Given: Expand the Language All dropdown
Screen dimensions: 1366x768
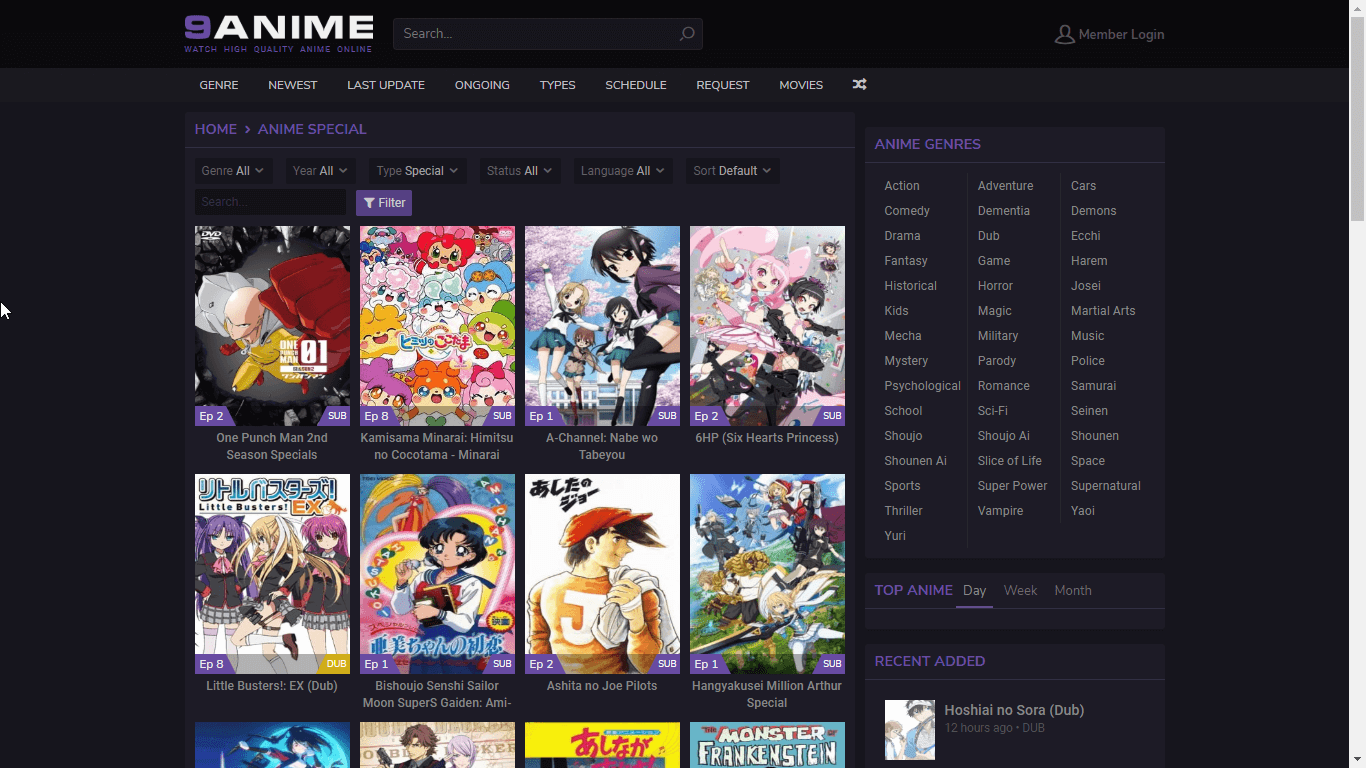Looking at the screenshot, I should [622, 171].
